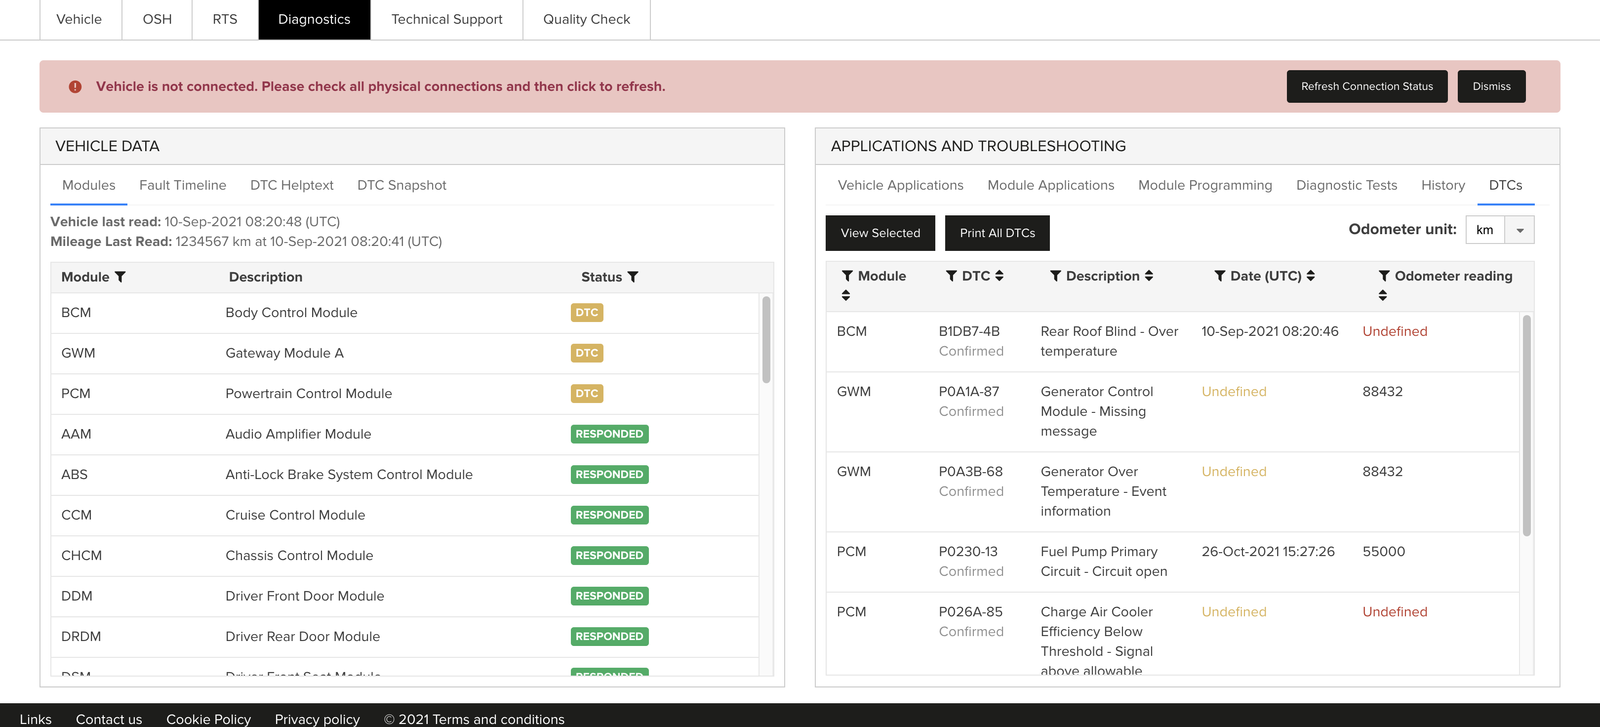This screenshot has height=727, width=1600.
Task: Click the Odometer reading filter icon
Action: coord(1384,276)
